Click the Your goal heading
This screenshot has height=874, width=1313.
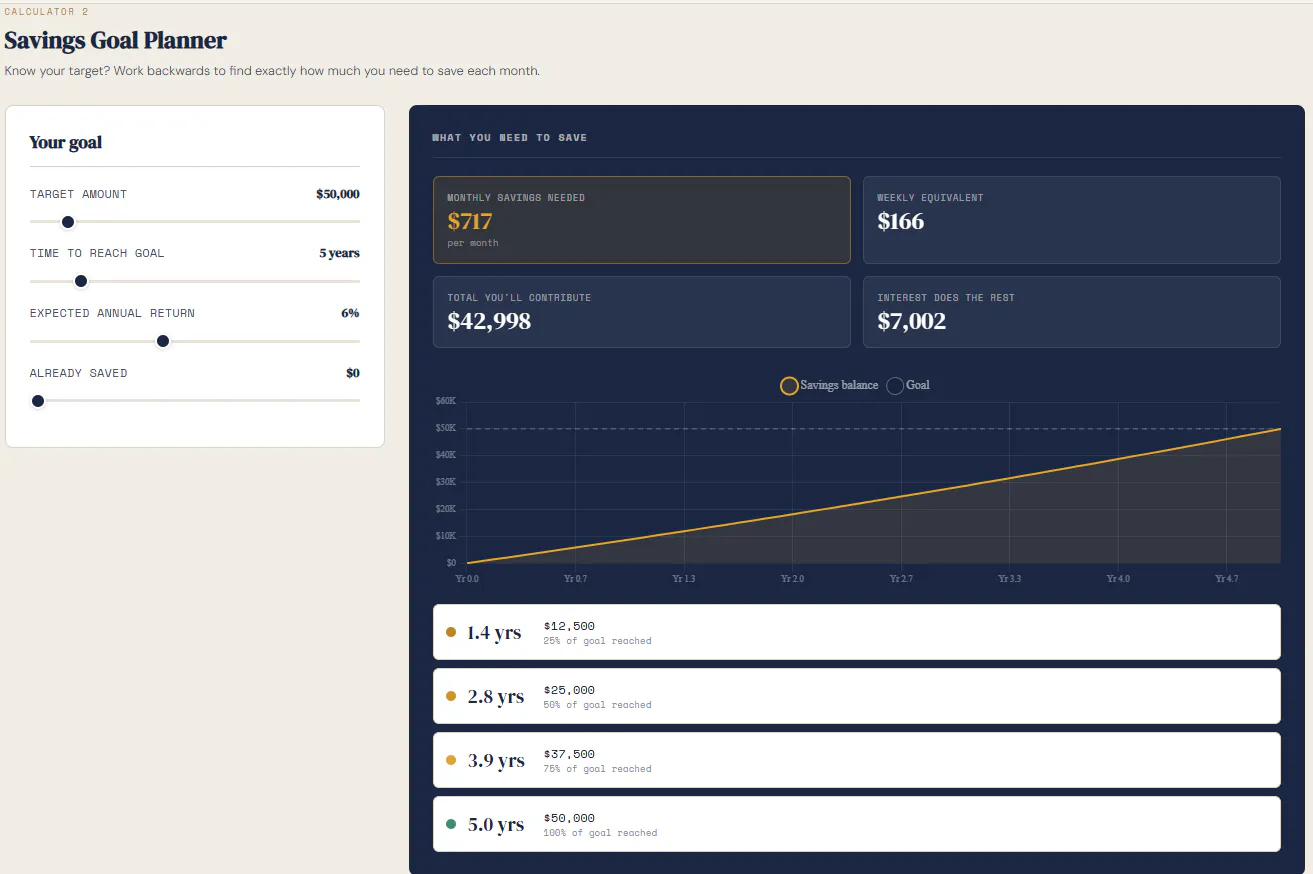click(x=66, y=142)
